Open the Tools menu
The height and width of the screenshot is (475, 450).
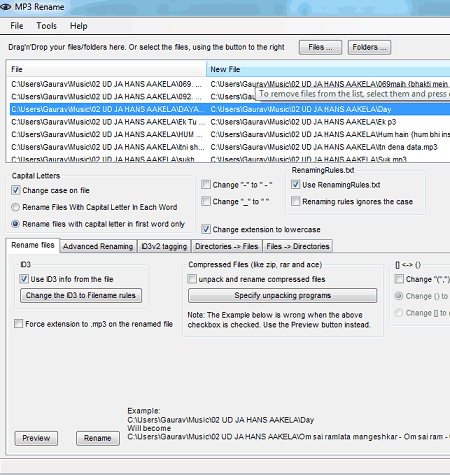[x=46, y=26]
